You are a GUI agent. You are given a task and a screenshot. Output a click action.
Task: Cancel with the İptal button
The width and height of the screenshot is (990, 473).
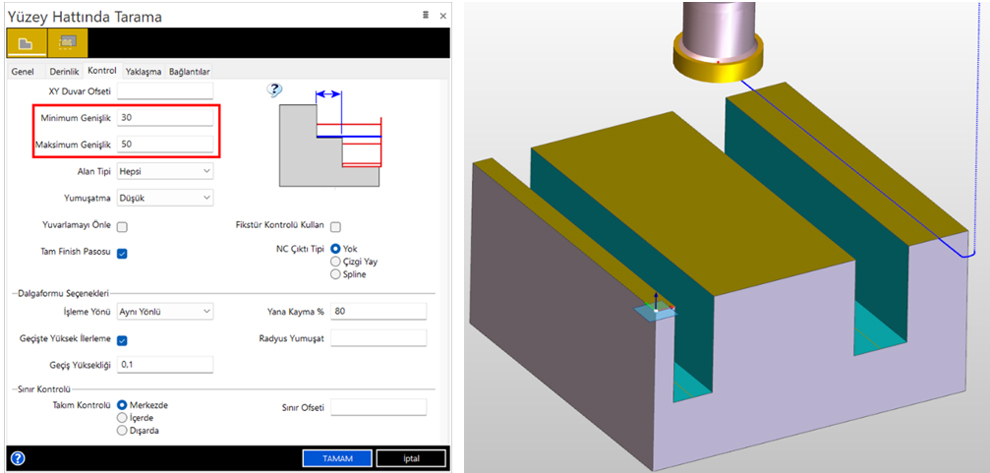[x=411, y=458]
